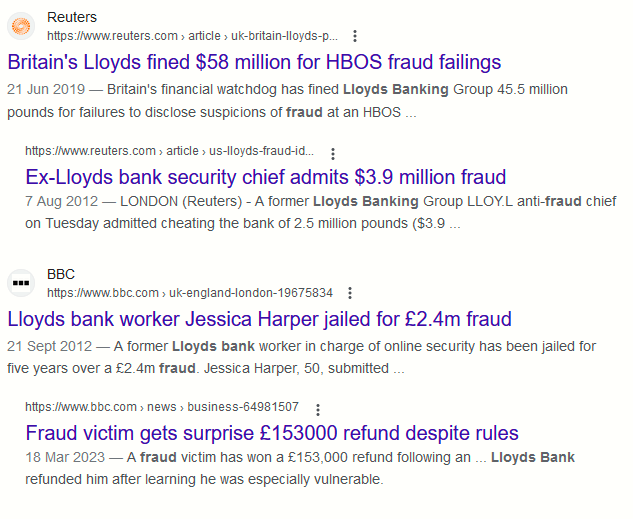Click the 21 Sept 2012 Jessica Harper snippet
The image size is (633, 519).
click(300, 357)
